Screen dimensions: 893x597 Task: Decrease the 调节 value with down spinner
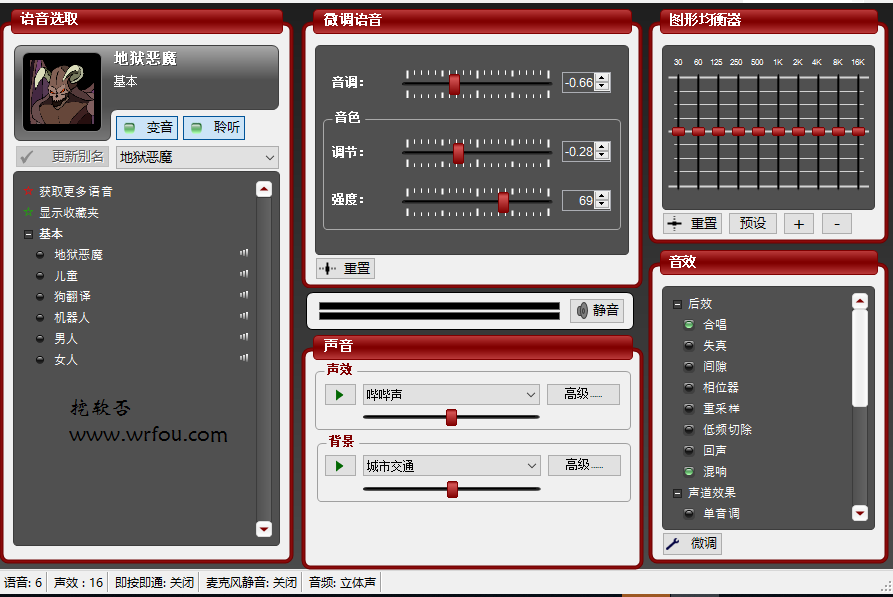tap(603, 156)
